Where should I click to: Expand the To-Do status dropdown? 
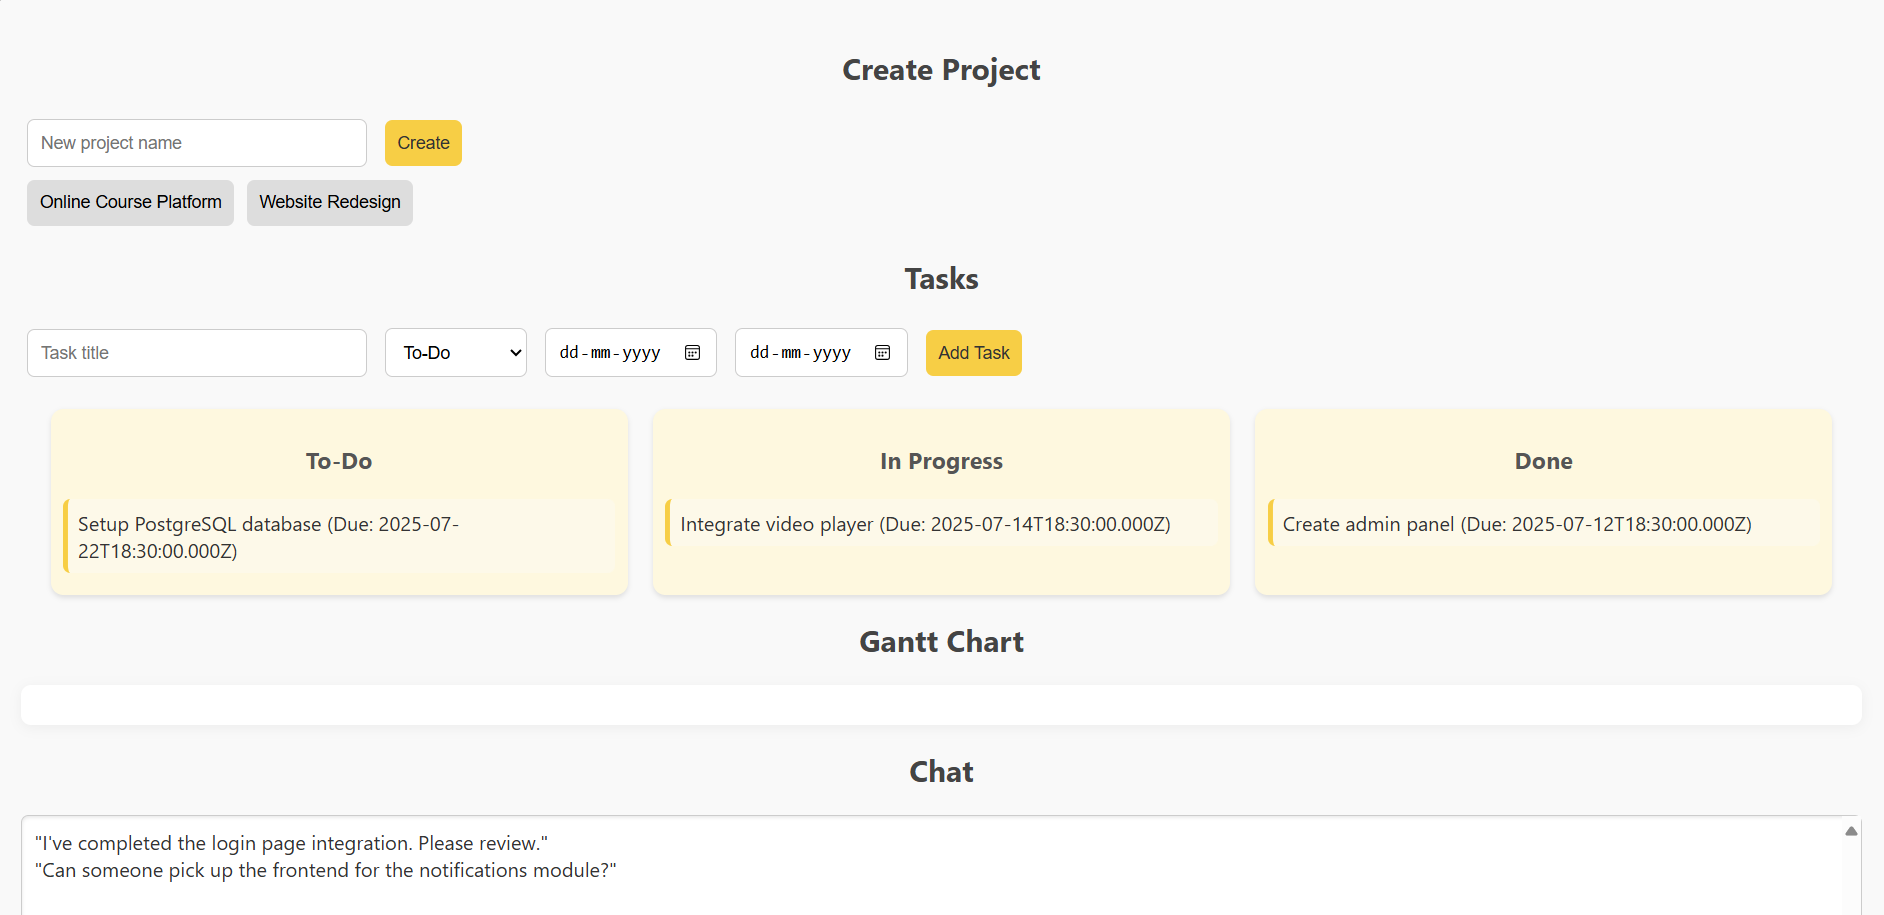click(456, 353)
